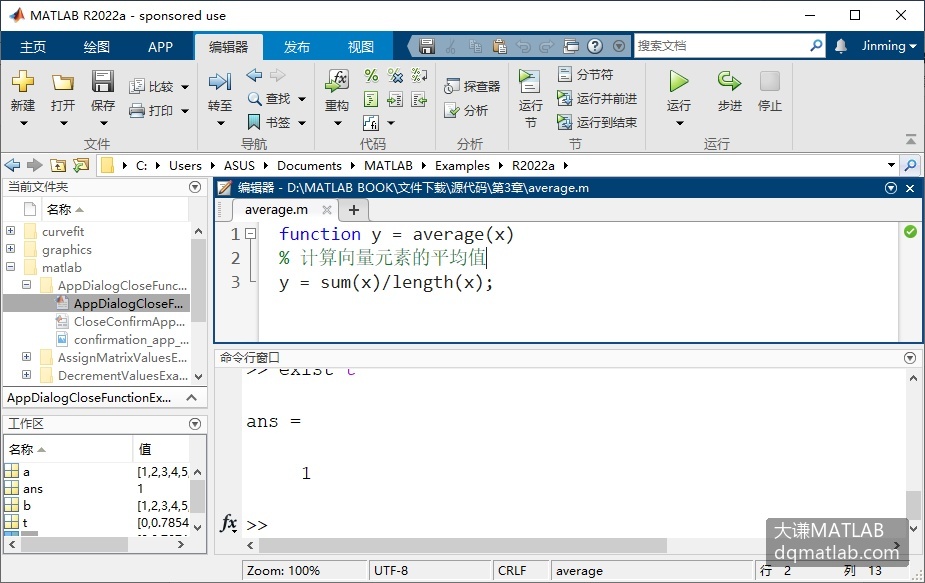925x583 pixels.
Task: Click the save icon in quick access toolbar
Action: pyautogui.click(x=427, y=46)
